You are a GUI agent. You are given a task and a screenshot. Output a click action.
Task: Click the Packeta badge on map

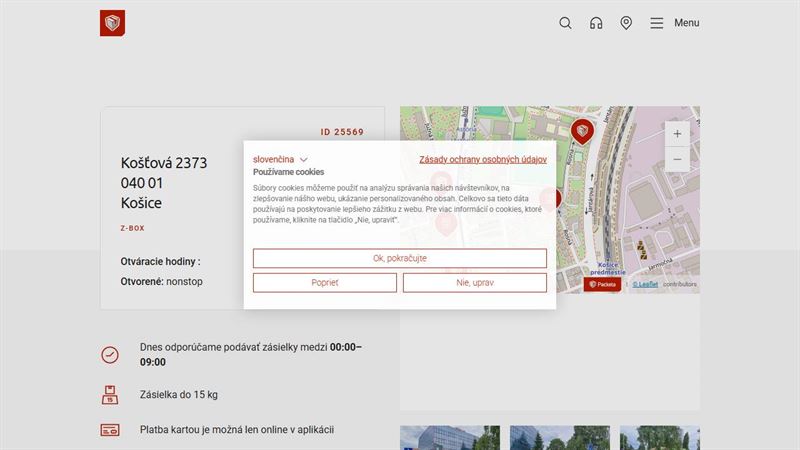pos(602,284)
